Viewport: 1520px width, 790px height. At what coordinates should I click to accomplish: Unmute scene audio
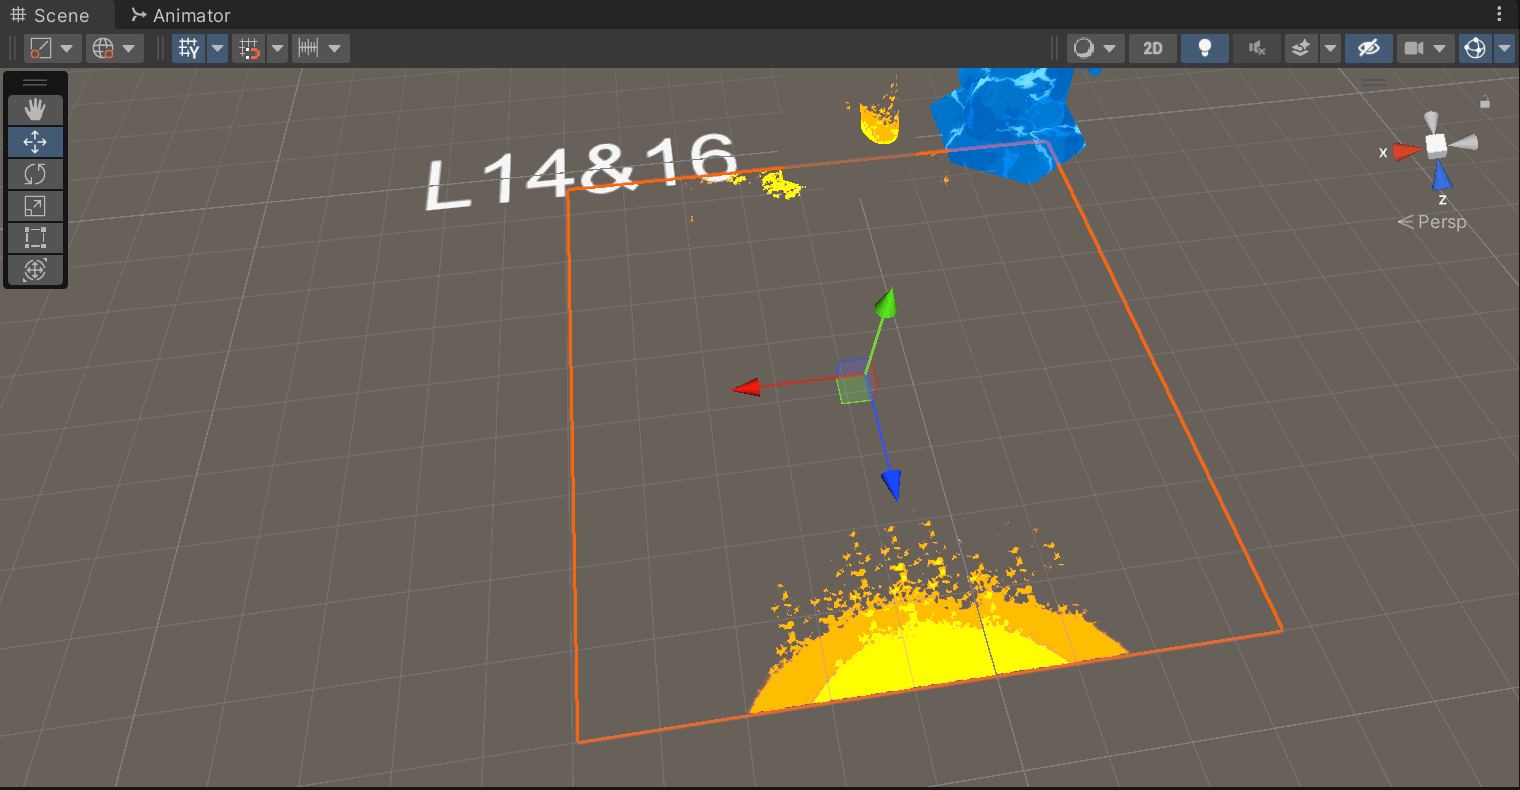point(1256,48)
